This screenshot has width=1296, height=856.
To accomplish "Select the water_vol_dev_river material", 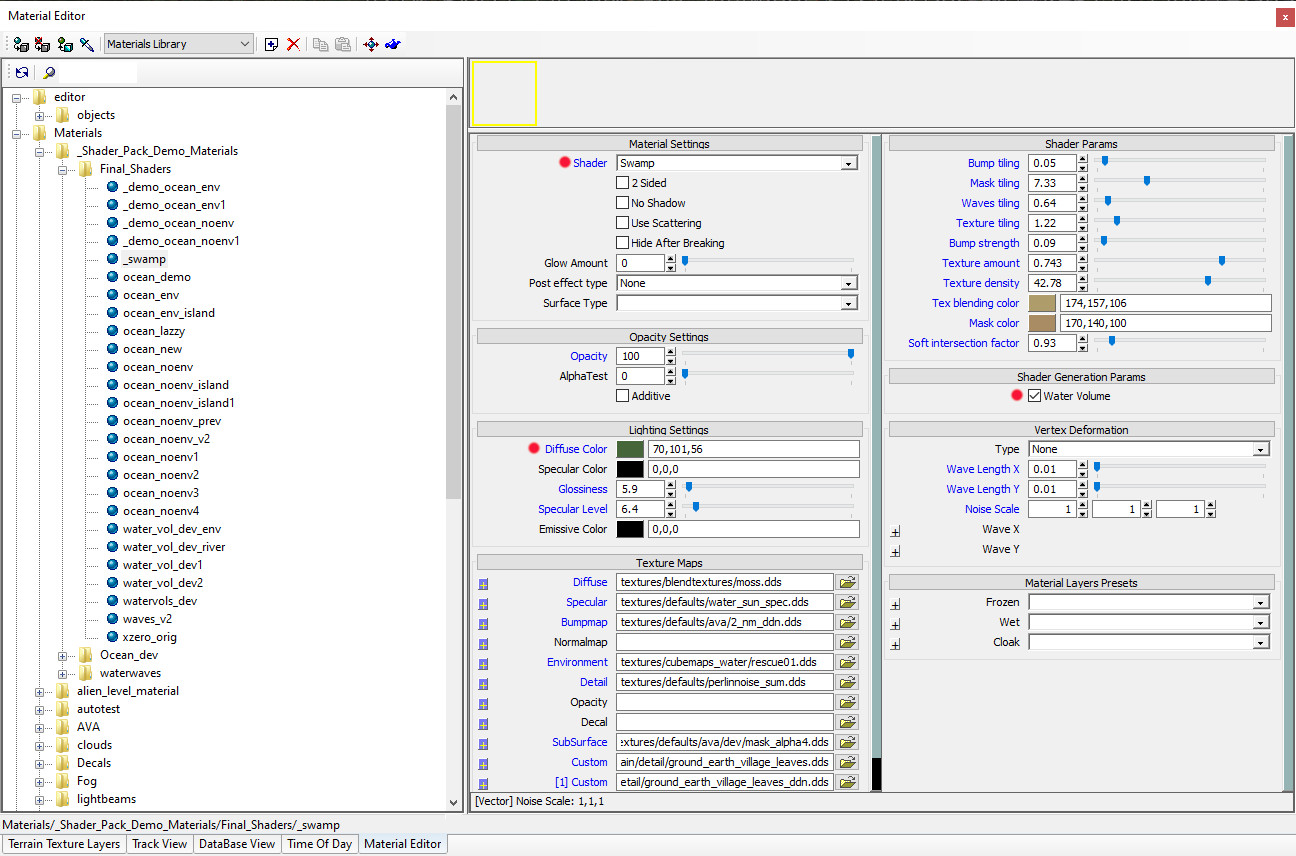I will click(x=173, y=547).
